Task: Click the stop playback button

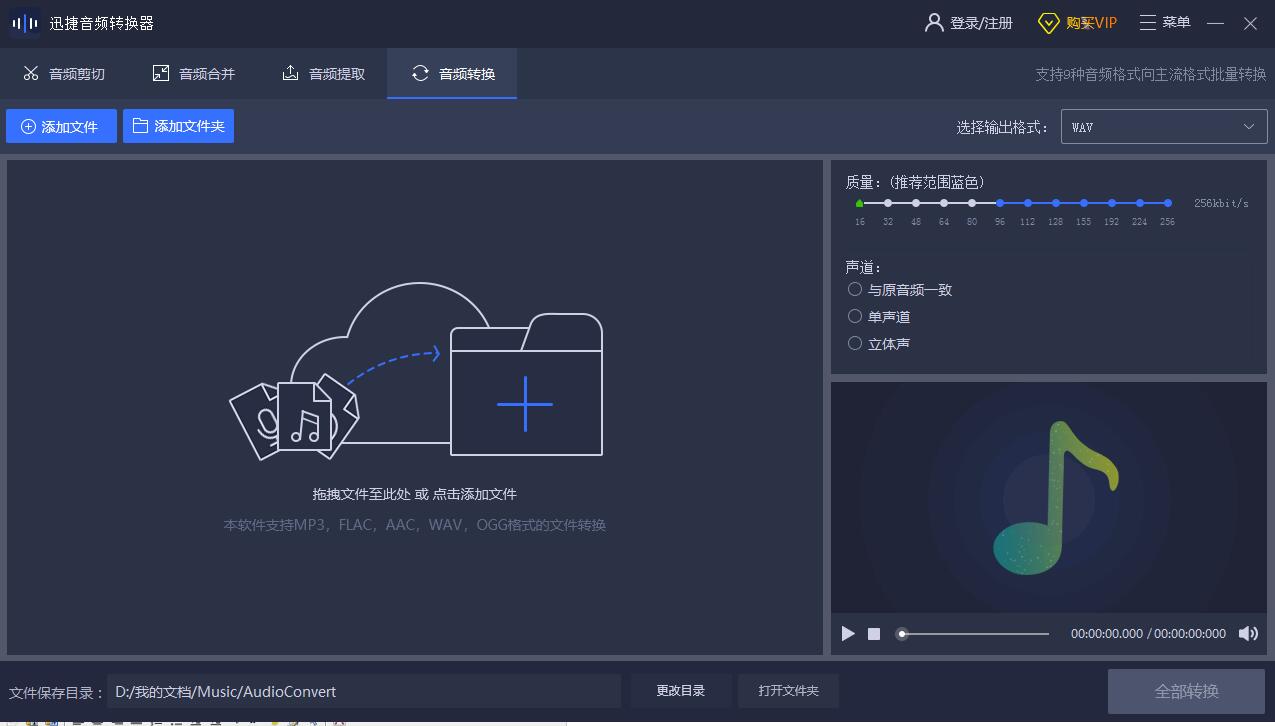Action: click(873, 633)
